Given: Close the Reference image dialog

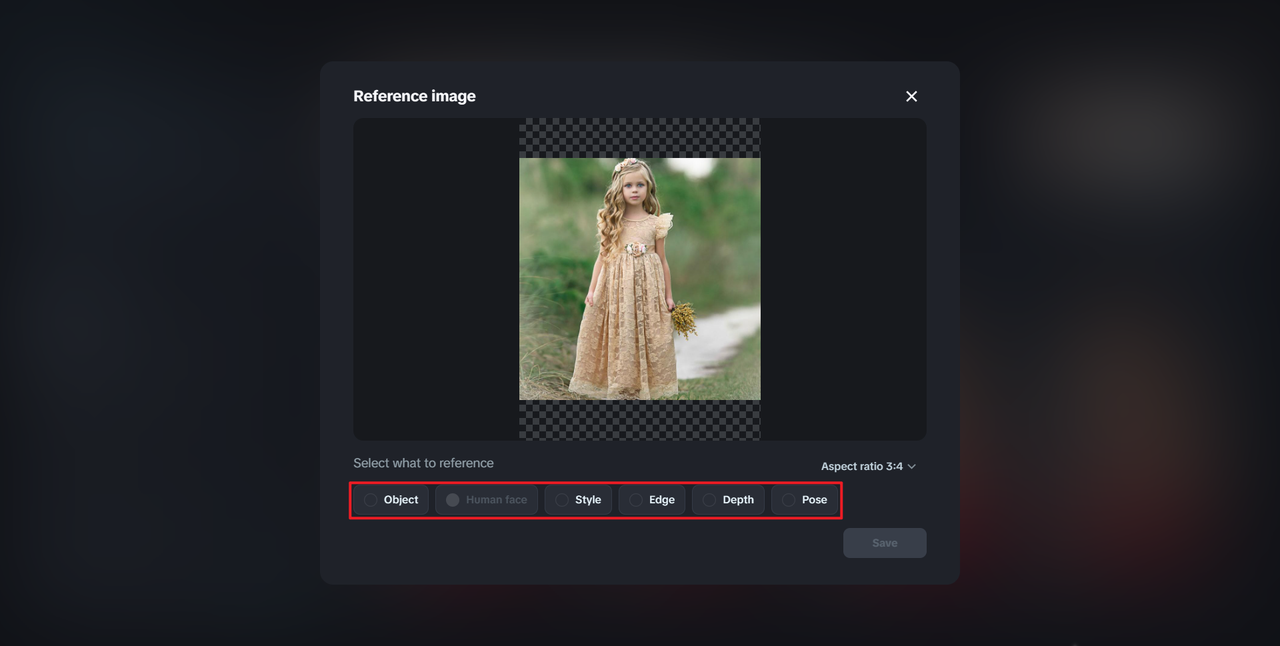Looking at the screenshot, I should coord(911,96).
